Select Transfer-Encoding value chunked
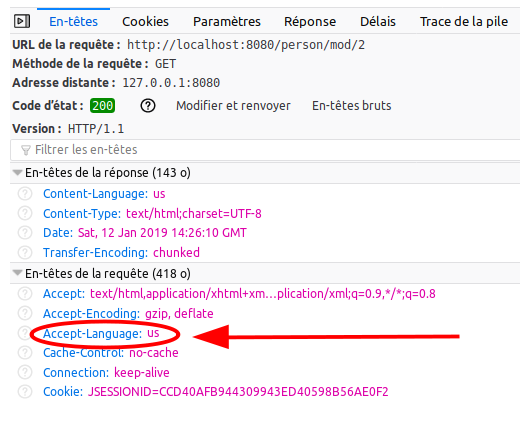The image size is (529, 423). point(176,252)
